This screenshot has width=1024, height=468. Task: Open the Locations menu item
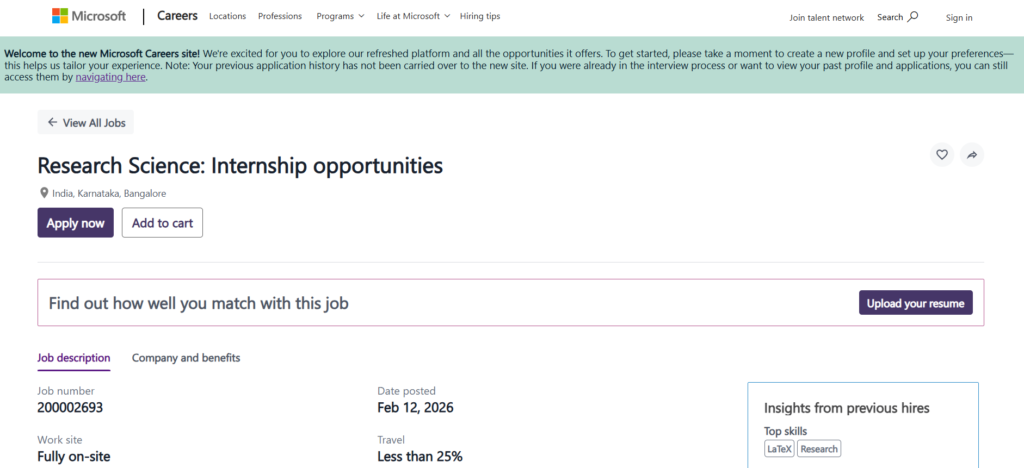(227, 17)
